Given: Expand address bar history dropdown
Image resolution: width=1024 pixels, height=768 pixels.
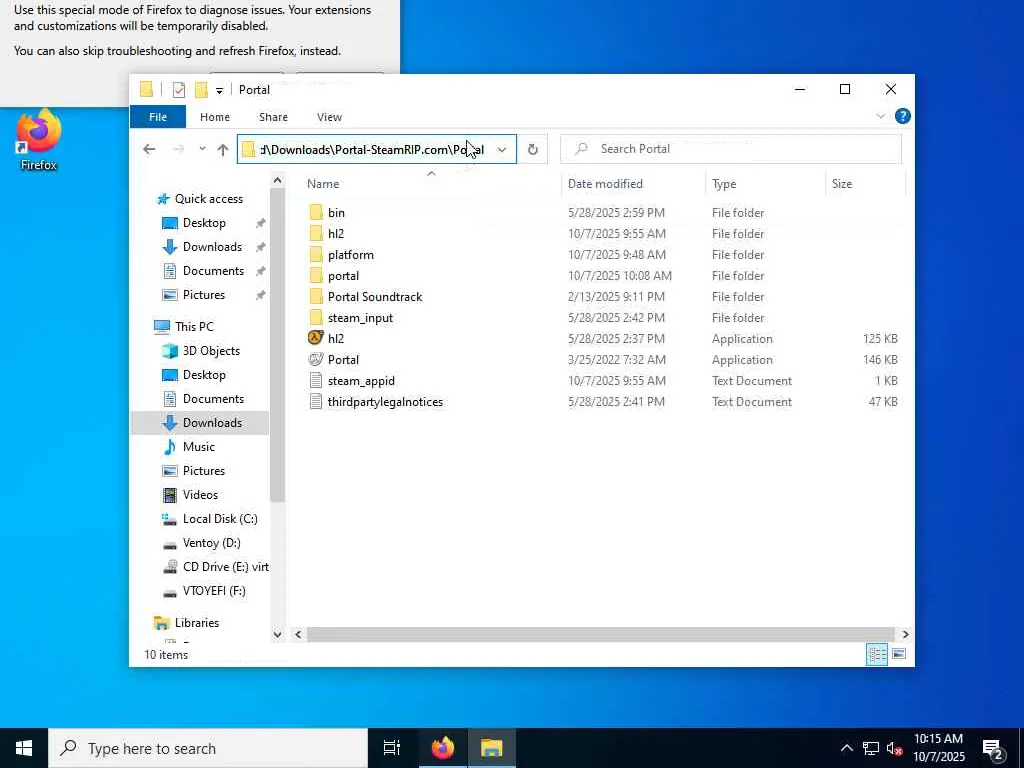Looking at the screenshot, I should tap(502, 150).
